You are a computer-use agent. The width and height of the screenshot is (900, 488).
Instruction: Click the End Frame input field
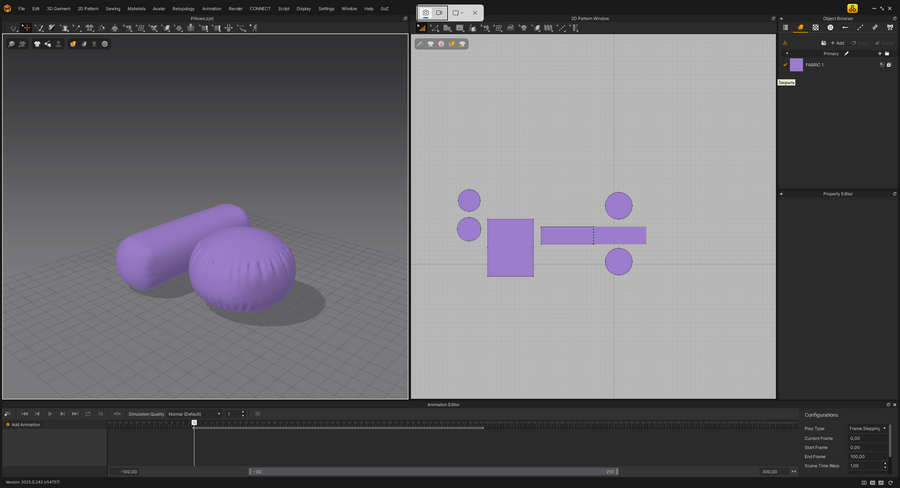click(866, 456)
